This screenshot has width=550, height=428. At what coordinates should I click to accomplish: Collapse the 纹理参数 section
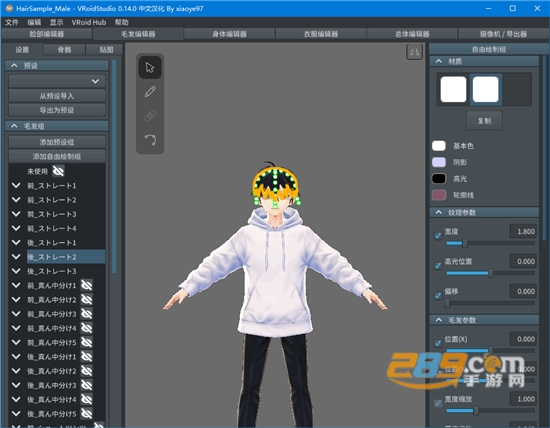(x=439, y=212)
